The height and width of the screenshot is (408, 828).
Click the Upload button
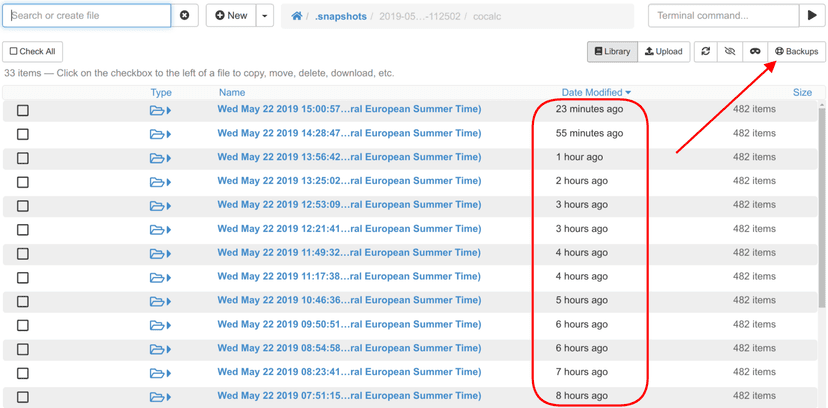coord(662,51)
